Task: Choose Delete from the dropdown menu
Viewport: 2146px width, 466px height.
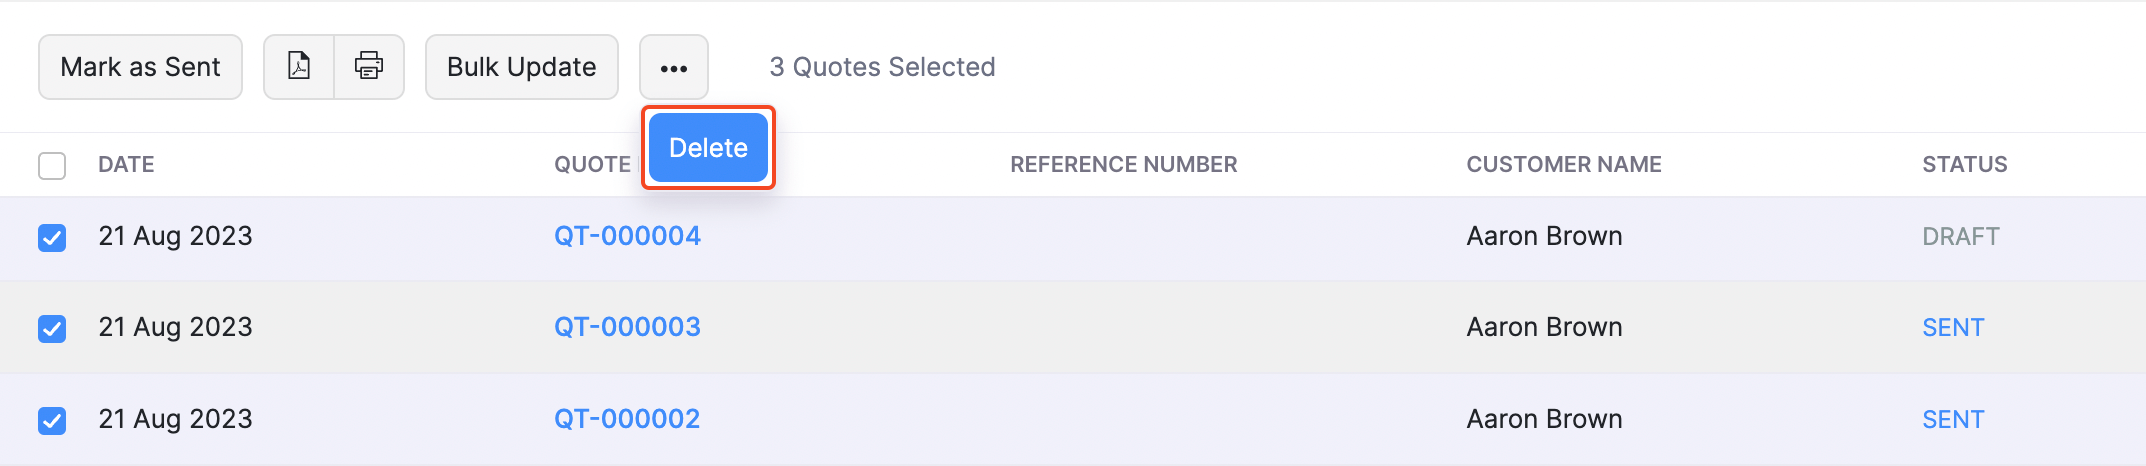Action: [708, 148]
